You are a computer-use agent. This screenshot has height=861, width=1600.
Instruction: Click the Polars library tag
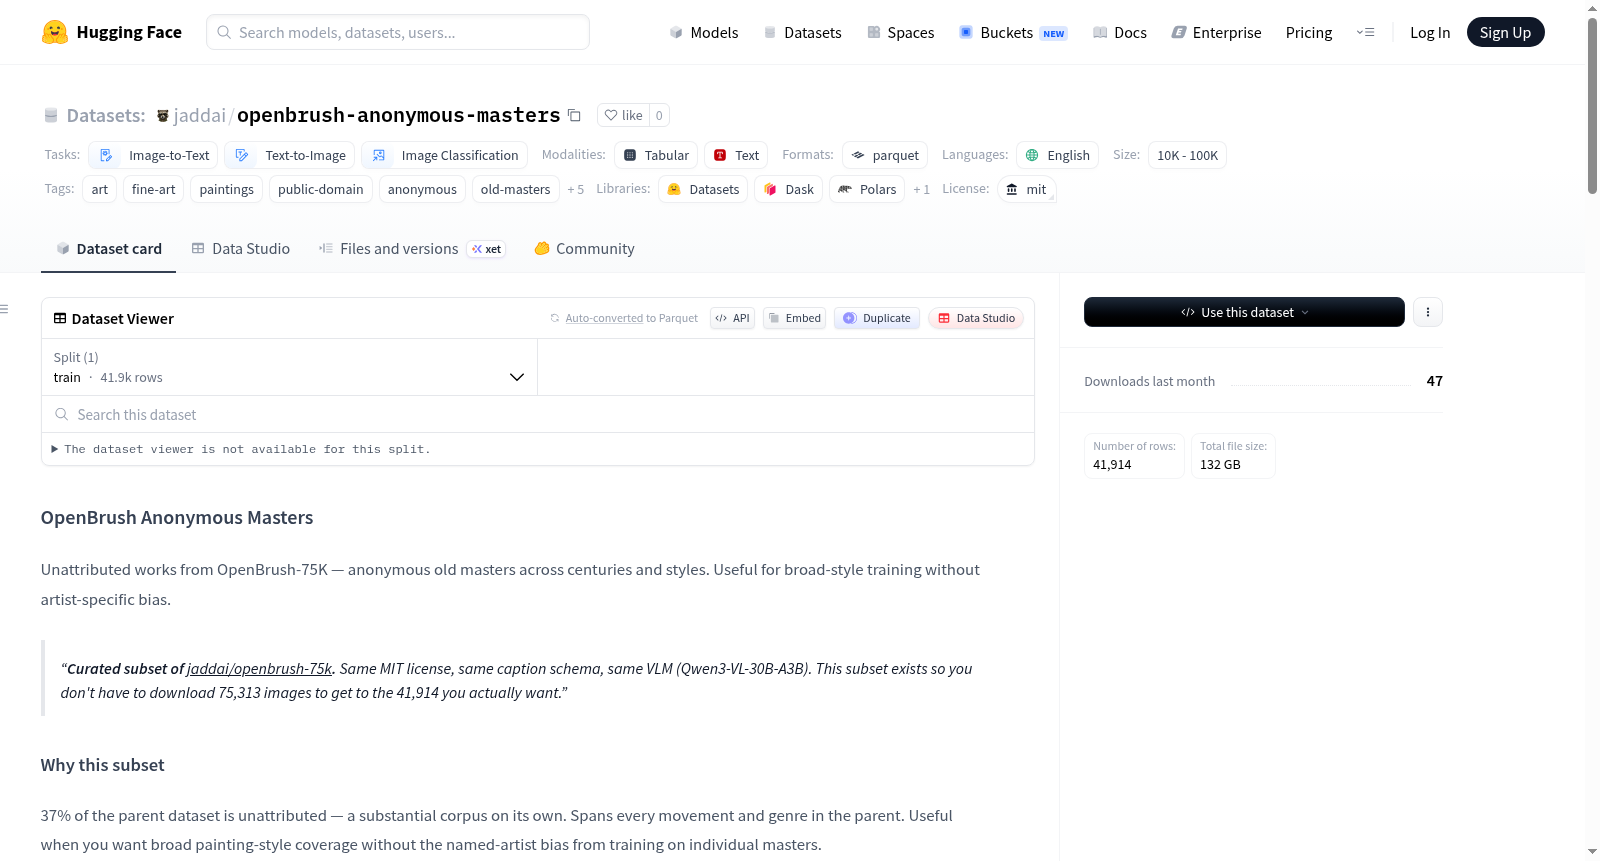tap(867, 189)
